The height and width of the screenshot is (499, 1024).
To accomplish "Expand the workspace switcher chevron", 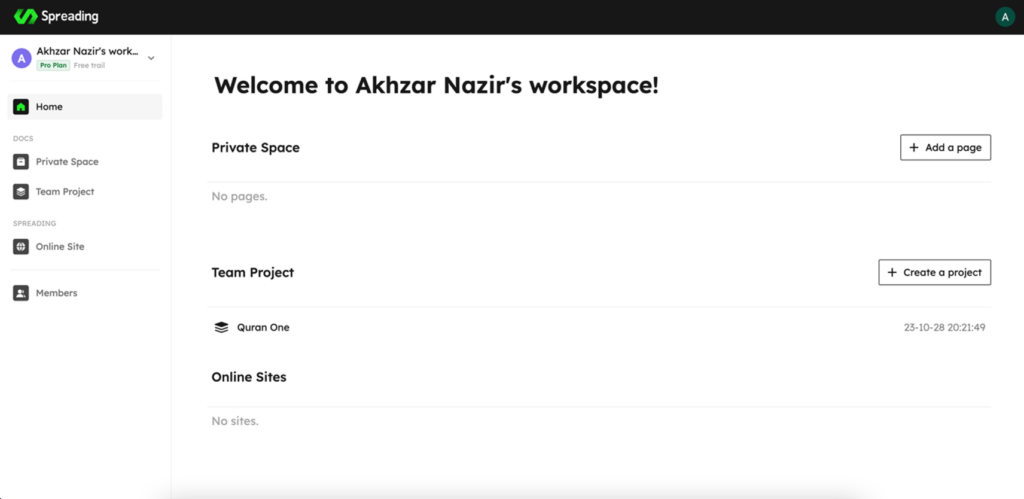I will [x=151, y=58].
